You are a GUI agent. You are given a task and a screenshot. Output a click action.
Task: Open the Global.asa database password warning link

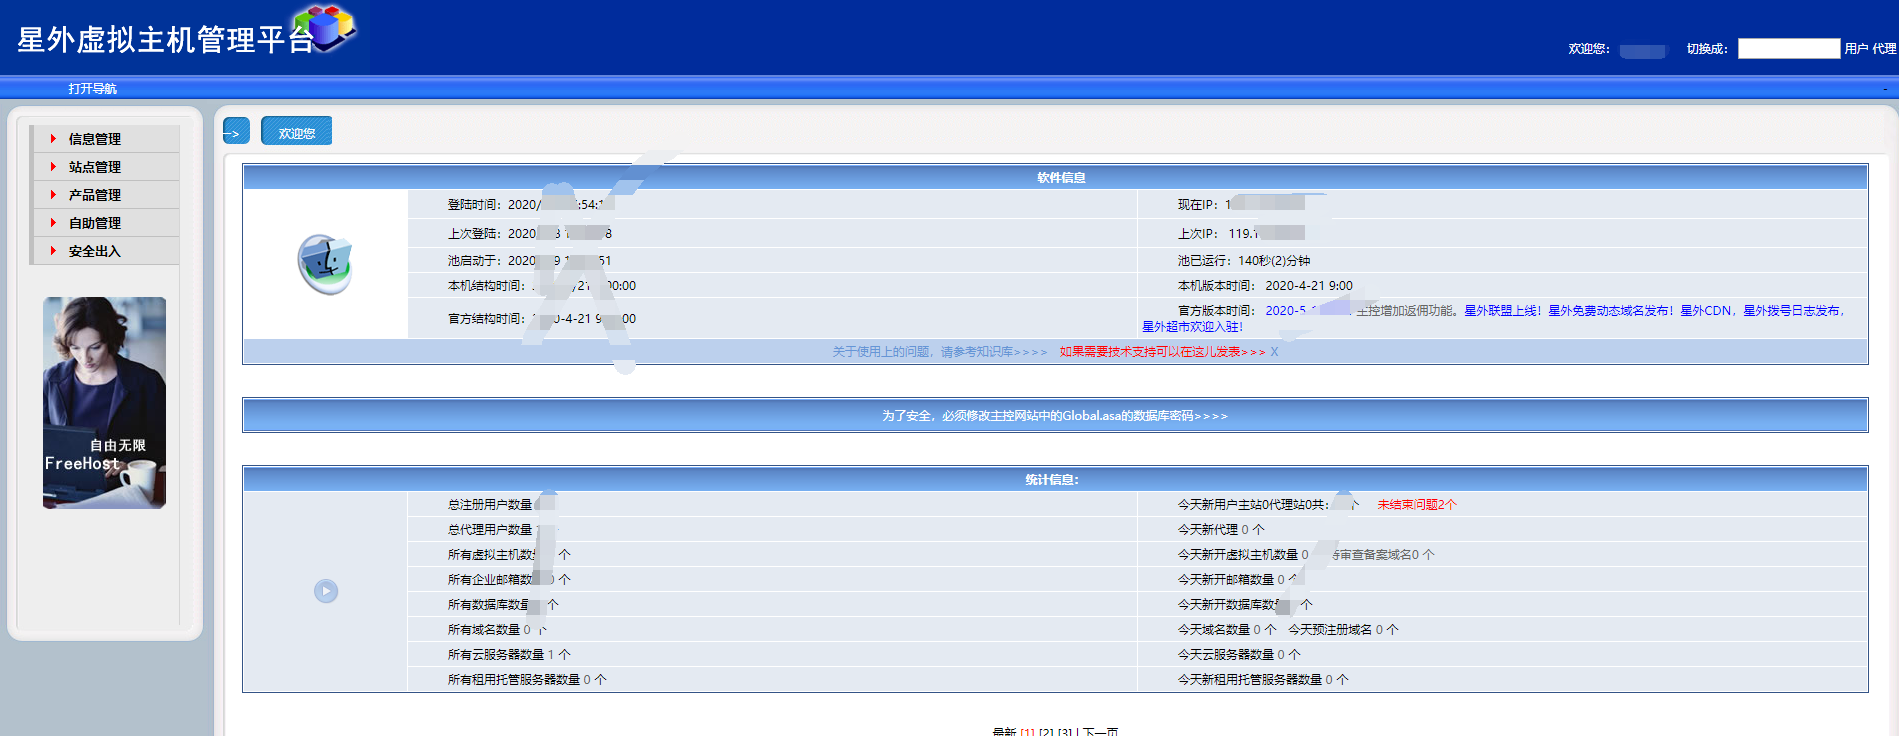pyautogui.click(x=1055, y=416)
